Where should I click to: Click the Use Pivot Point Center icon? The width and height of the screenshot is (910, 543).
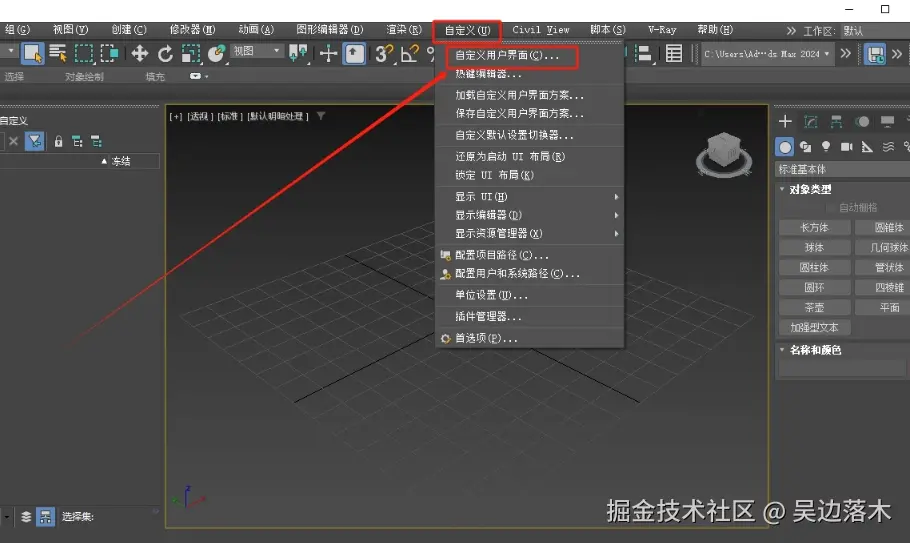[x=298, y=54]
